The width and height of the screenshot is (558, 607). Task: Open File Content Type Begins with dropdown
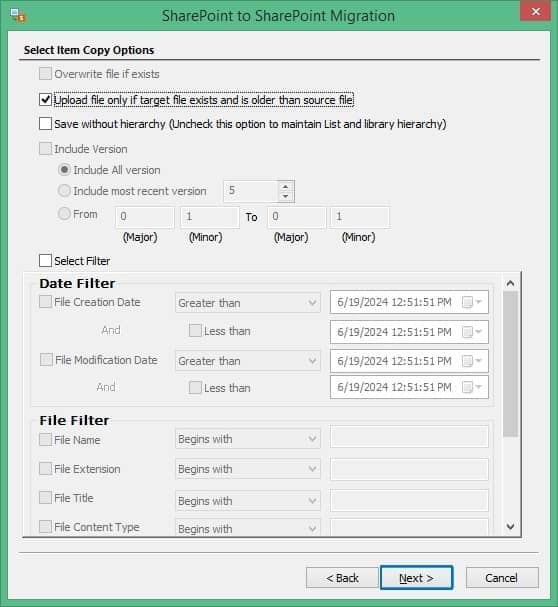[x=248, y=528]
